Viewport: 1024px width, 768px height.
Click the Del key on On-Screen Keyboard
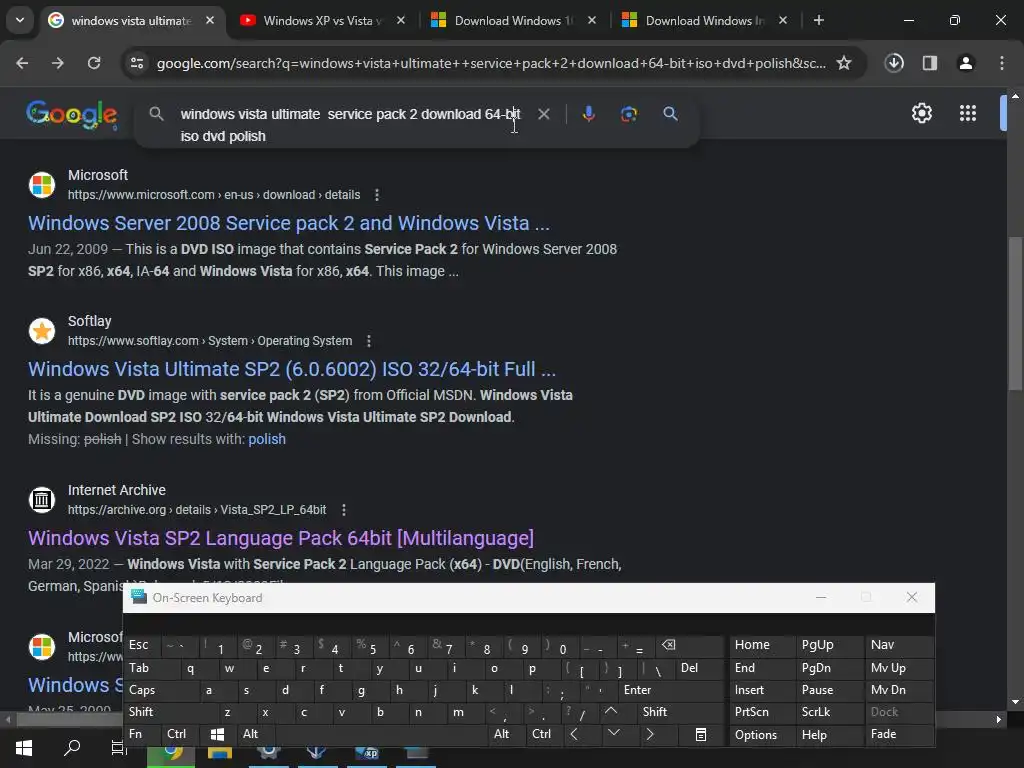700,668
